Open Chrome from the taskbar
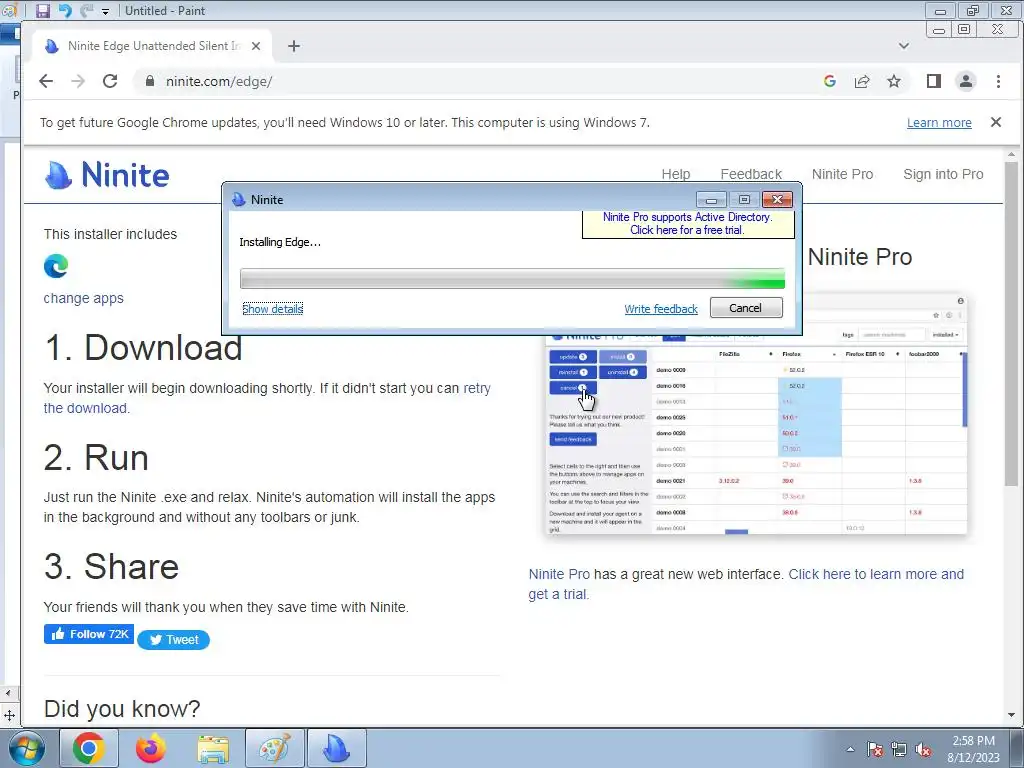 88,748
